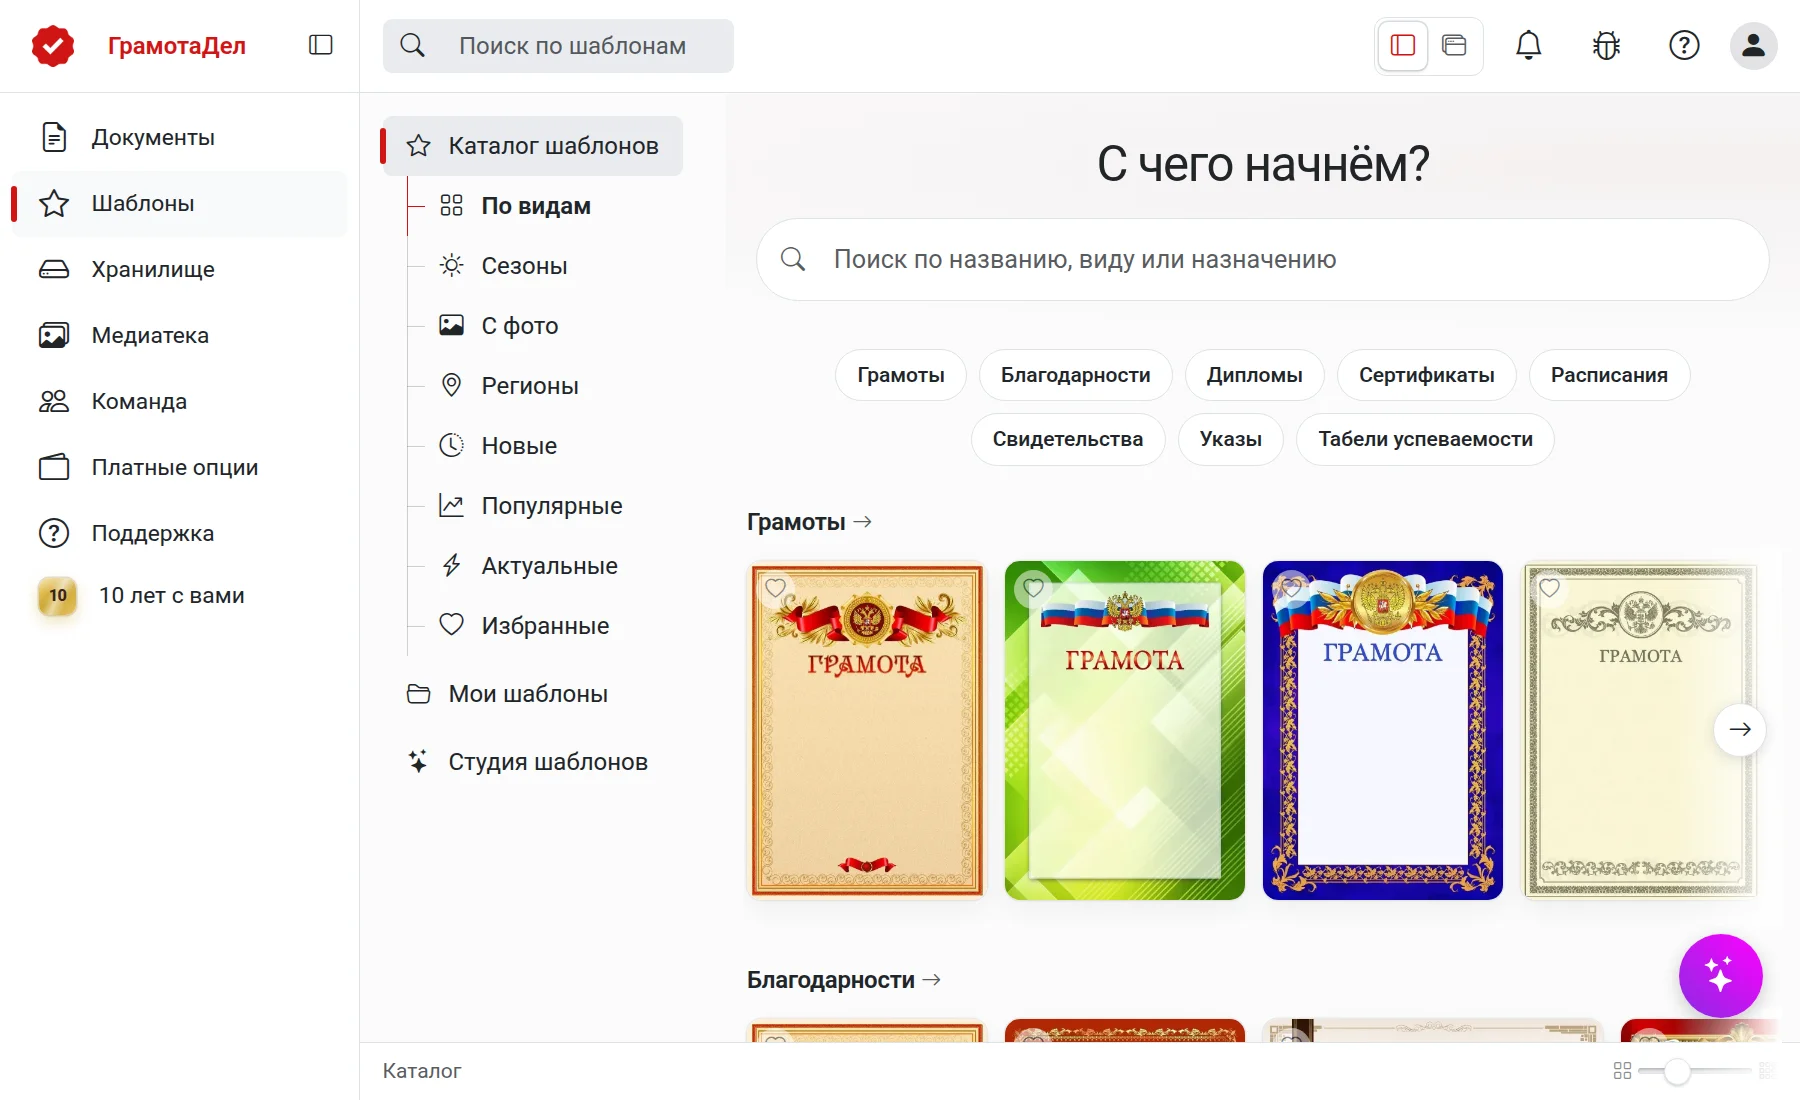Open the green Грамота template
This screenshot has width=1800, height=1100.
click(1125, 730)
